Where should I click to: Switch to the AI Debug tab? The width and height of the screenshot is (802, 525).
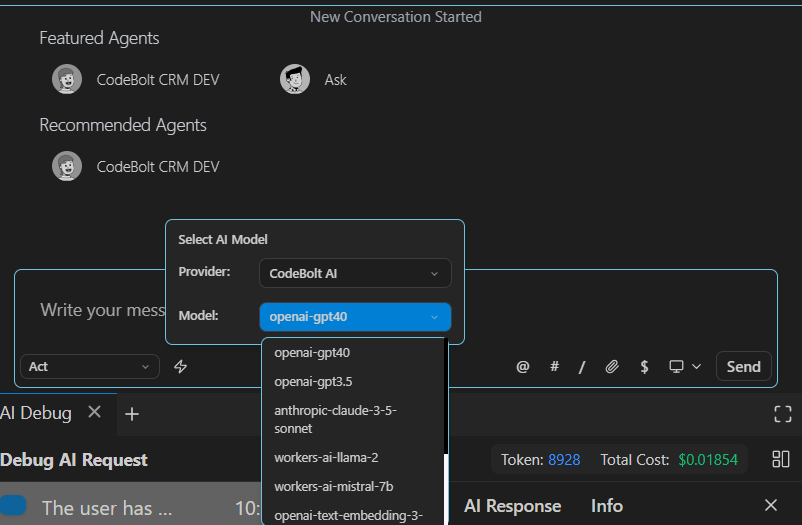point(36,413)
